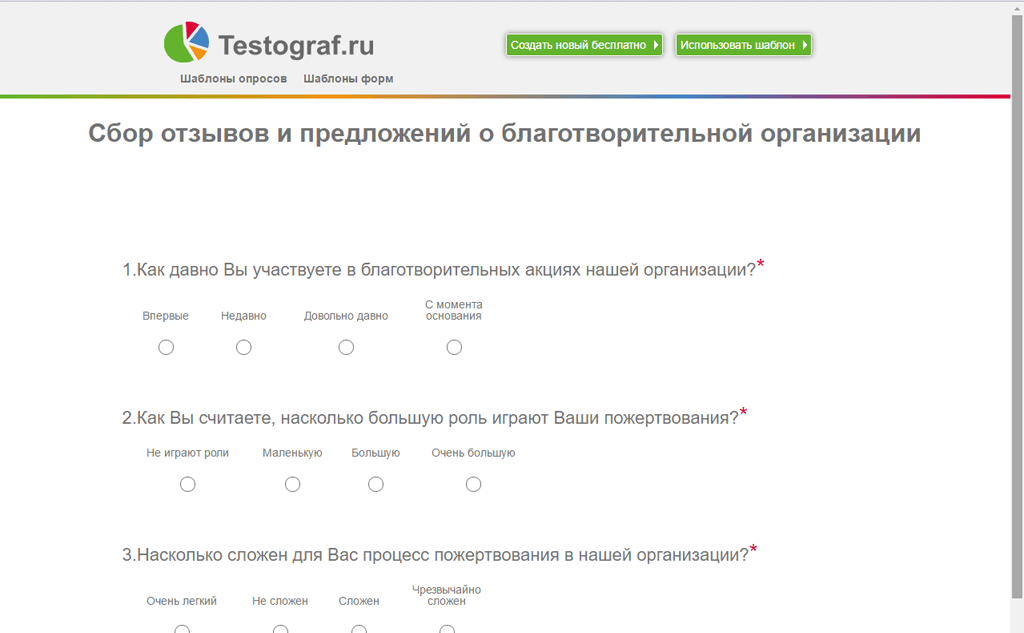Click the page's vertical scrollbar
The width and height of the screenshot is (1024, 633).
point(1017,300)
